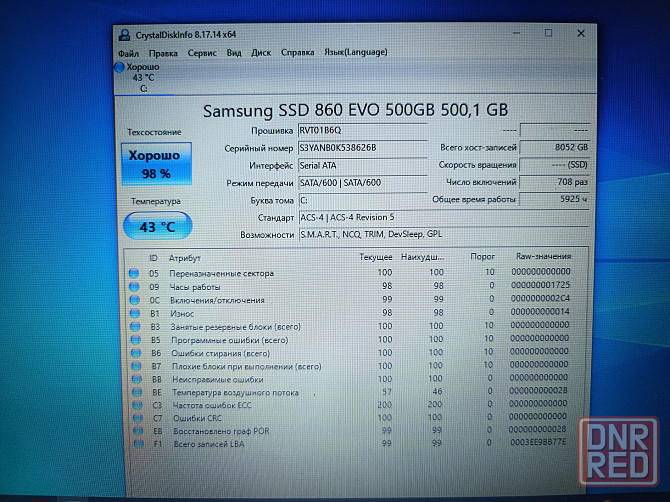Click the Возможности field with S.M.A.R.T., NCQ
670x502 pixels.
[x=444, y=235]
